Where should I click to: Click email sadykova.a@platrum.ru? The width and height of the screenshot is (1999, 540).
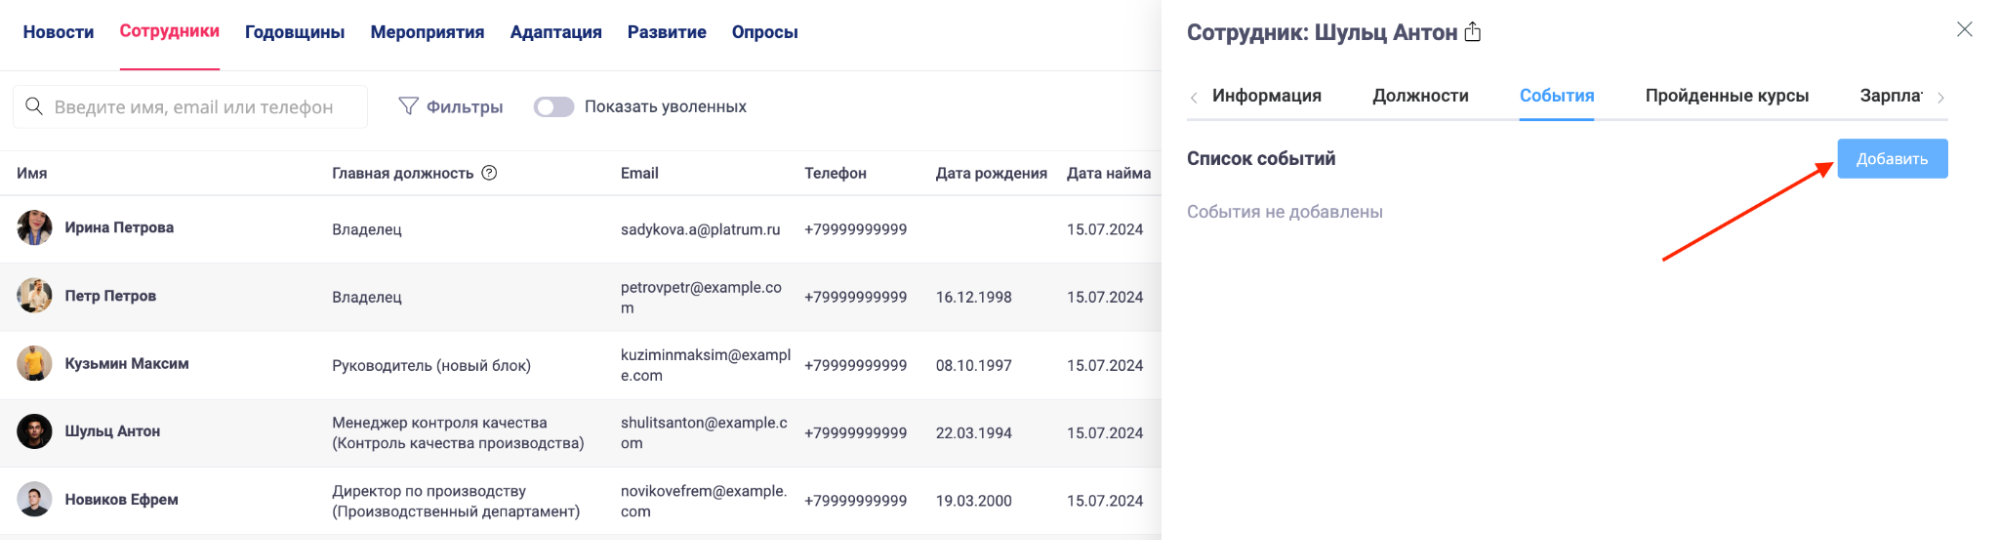(x=700, y=230)
